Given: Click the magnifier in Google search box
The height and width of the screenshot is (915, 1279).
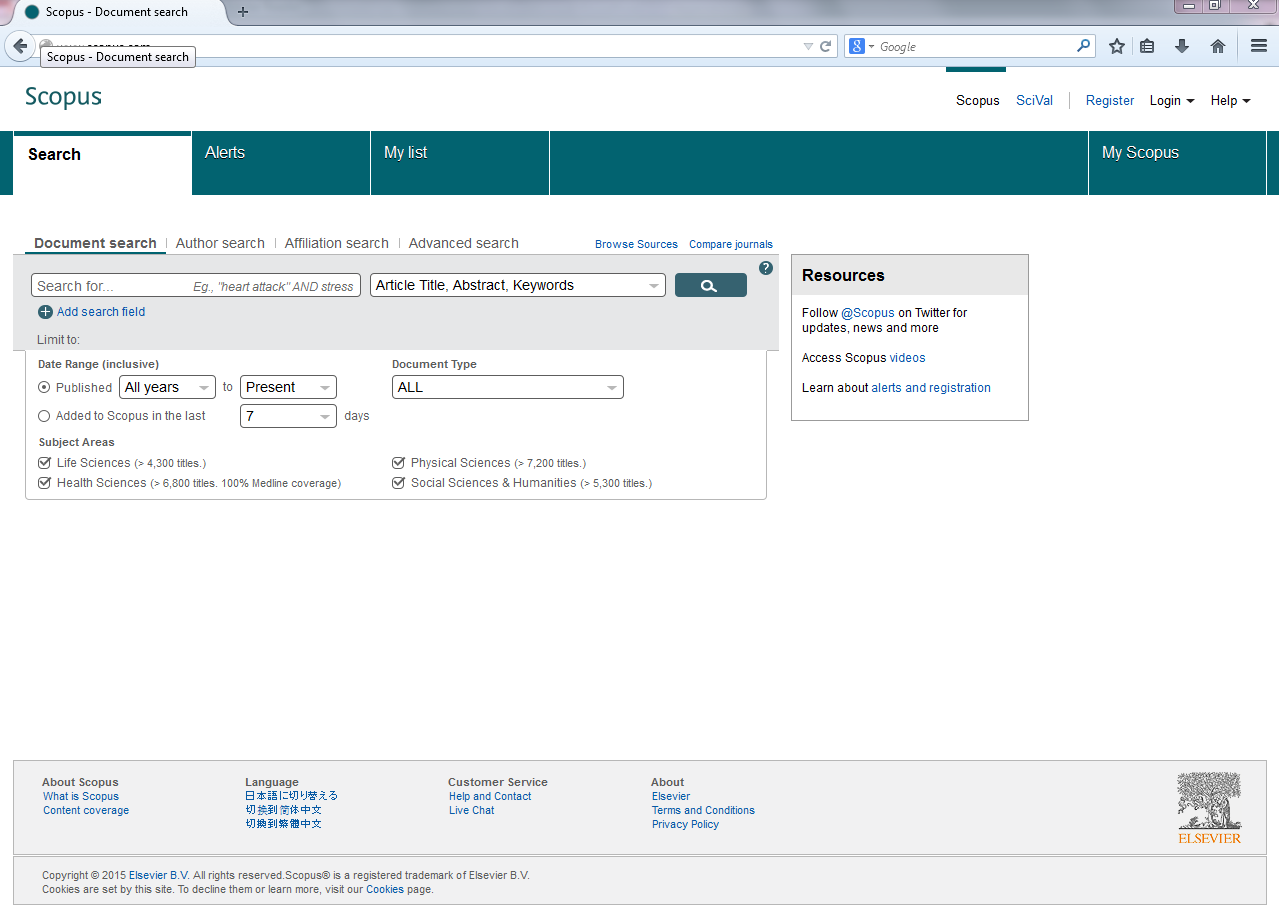Looking at the screenshot, I should pos(1083,46).
